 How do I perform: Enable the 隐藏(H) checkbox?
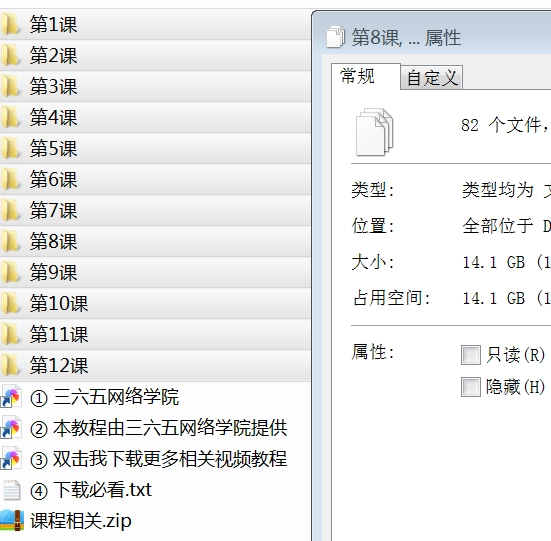tap(471, 387)
